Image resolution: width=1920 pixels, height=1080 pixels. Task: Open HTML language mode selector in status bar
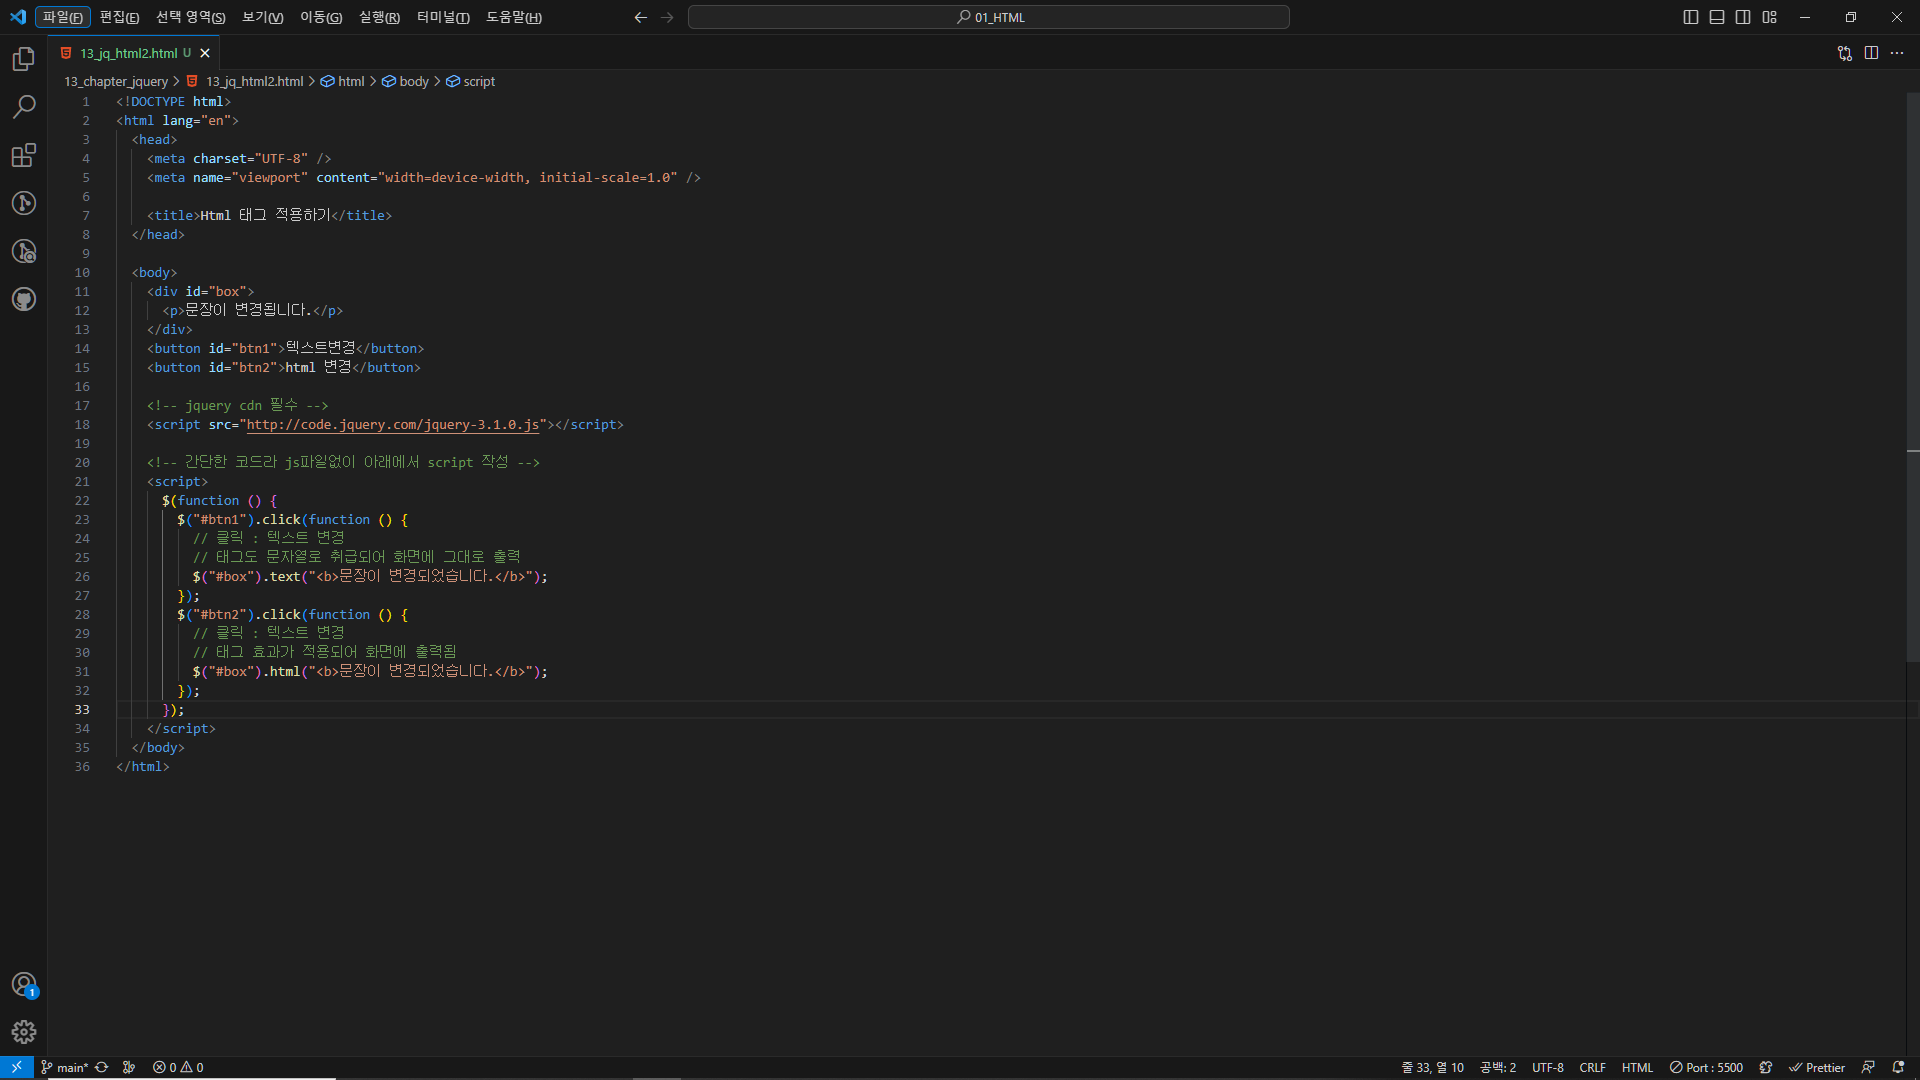1637,1067
